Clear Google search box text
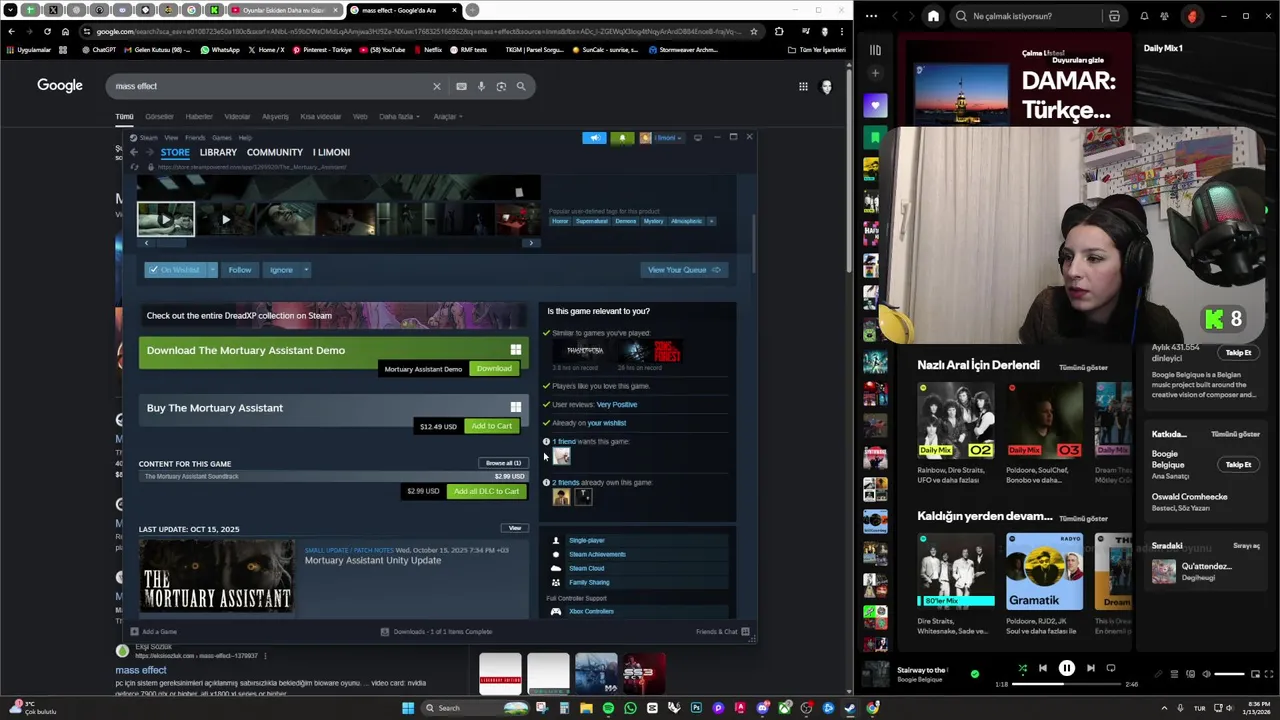1280x720 pixels. (436, 87)
